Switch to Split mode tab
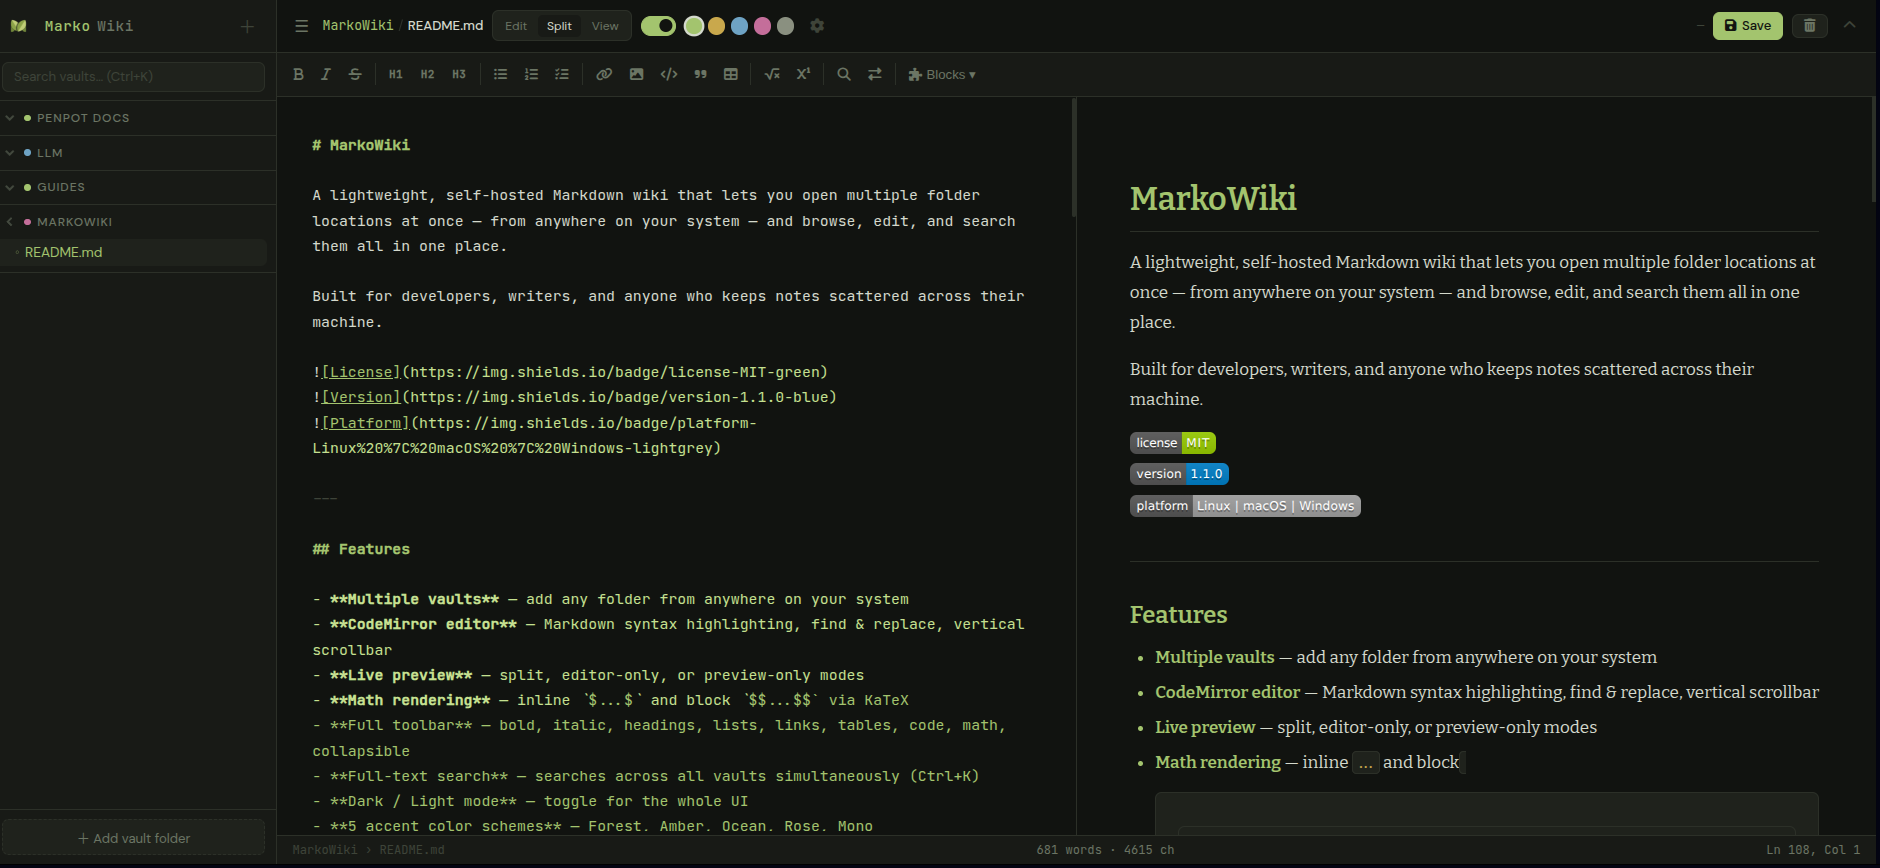Viewport: 1880px width, 868px height. coord(559,26)
